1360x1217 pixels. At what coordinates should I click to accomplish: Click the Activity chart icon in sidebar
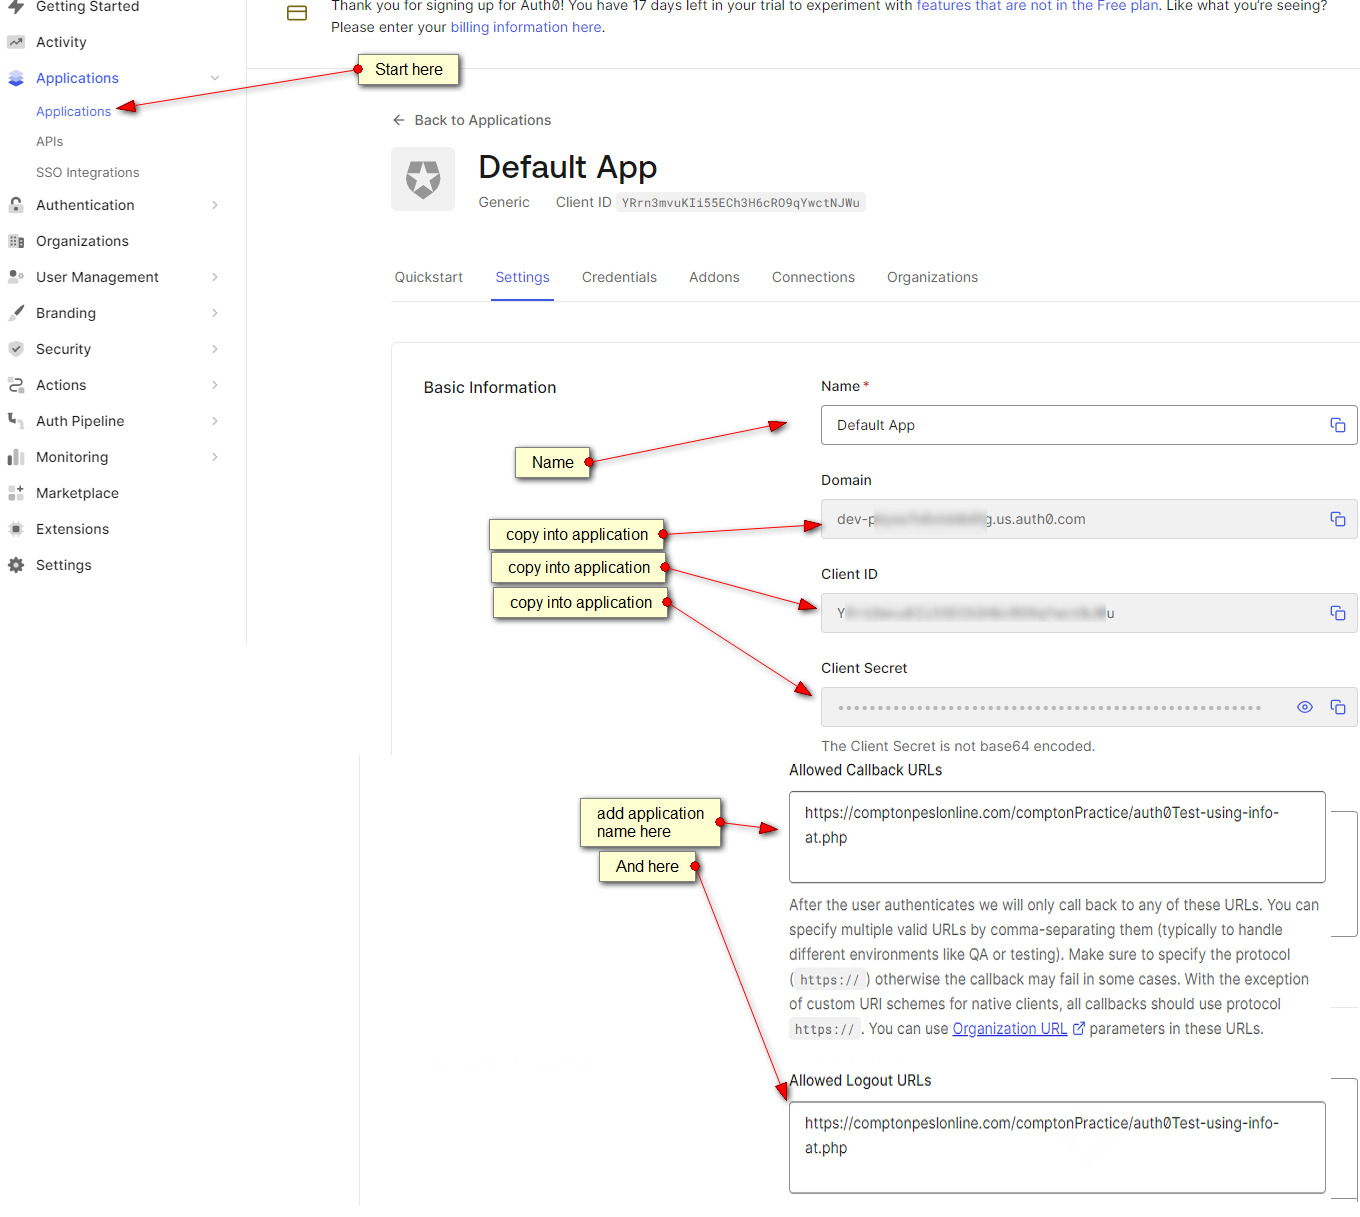pyautogui.click(x=16, y=42)
